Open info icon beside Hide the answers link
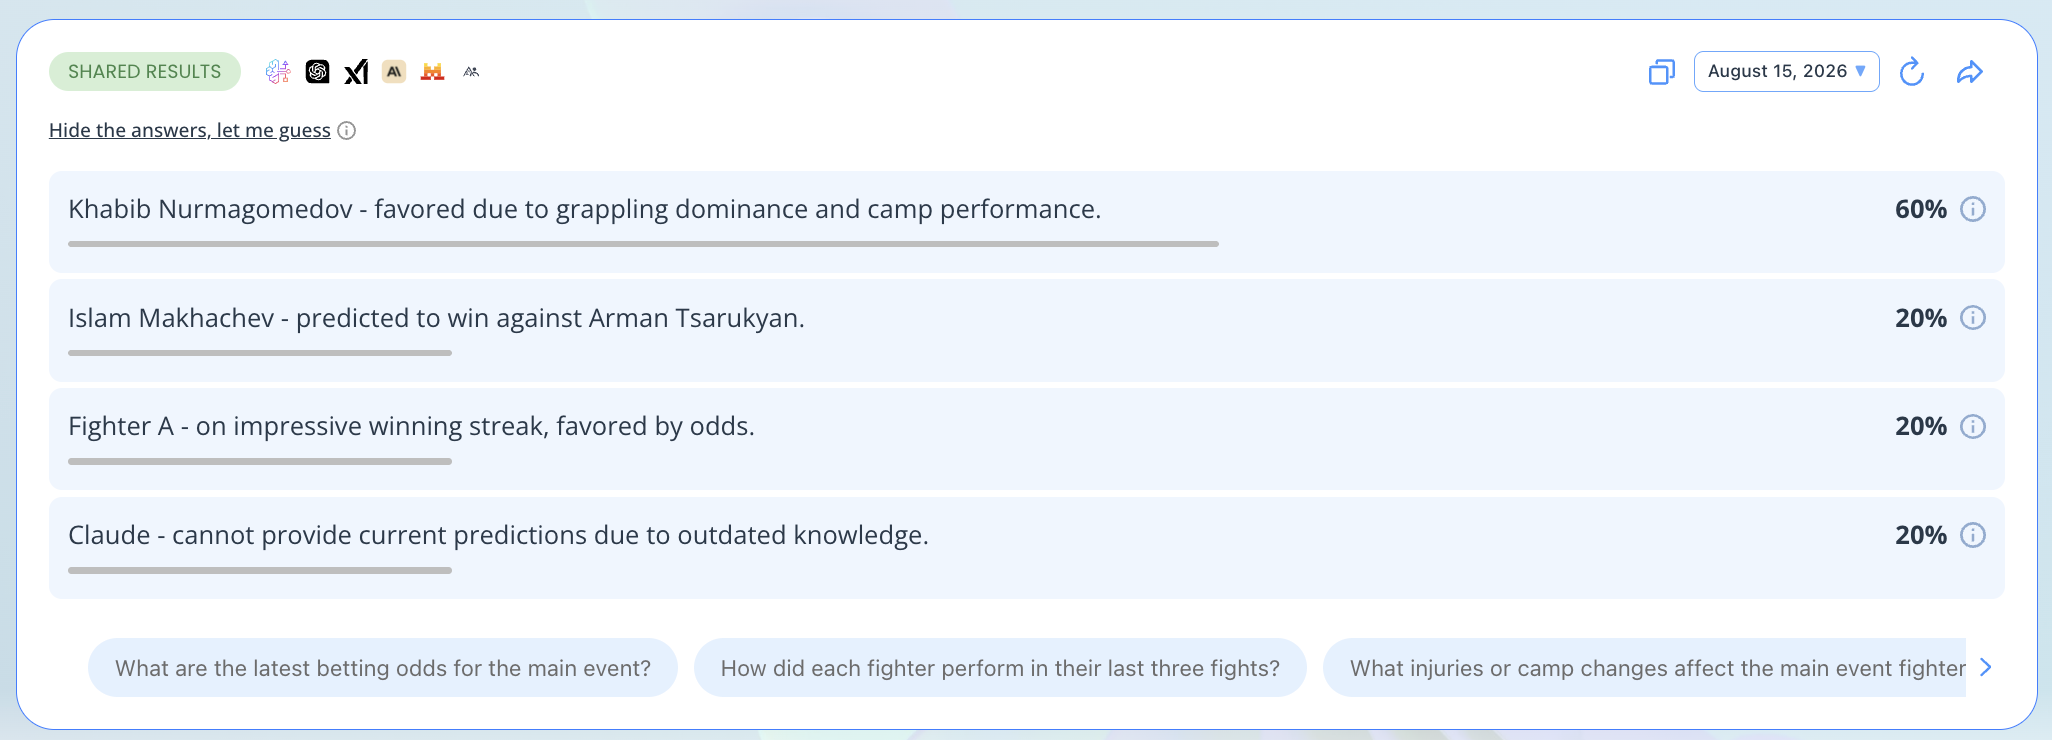Screen dimensions: 2052x740 click(347, 131)
